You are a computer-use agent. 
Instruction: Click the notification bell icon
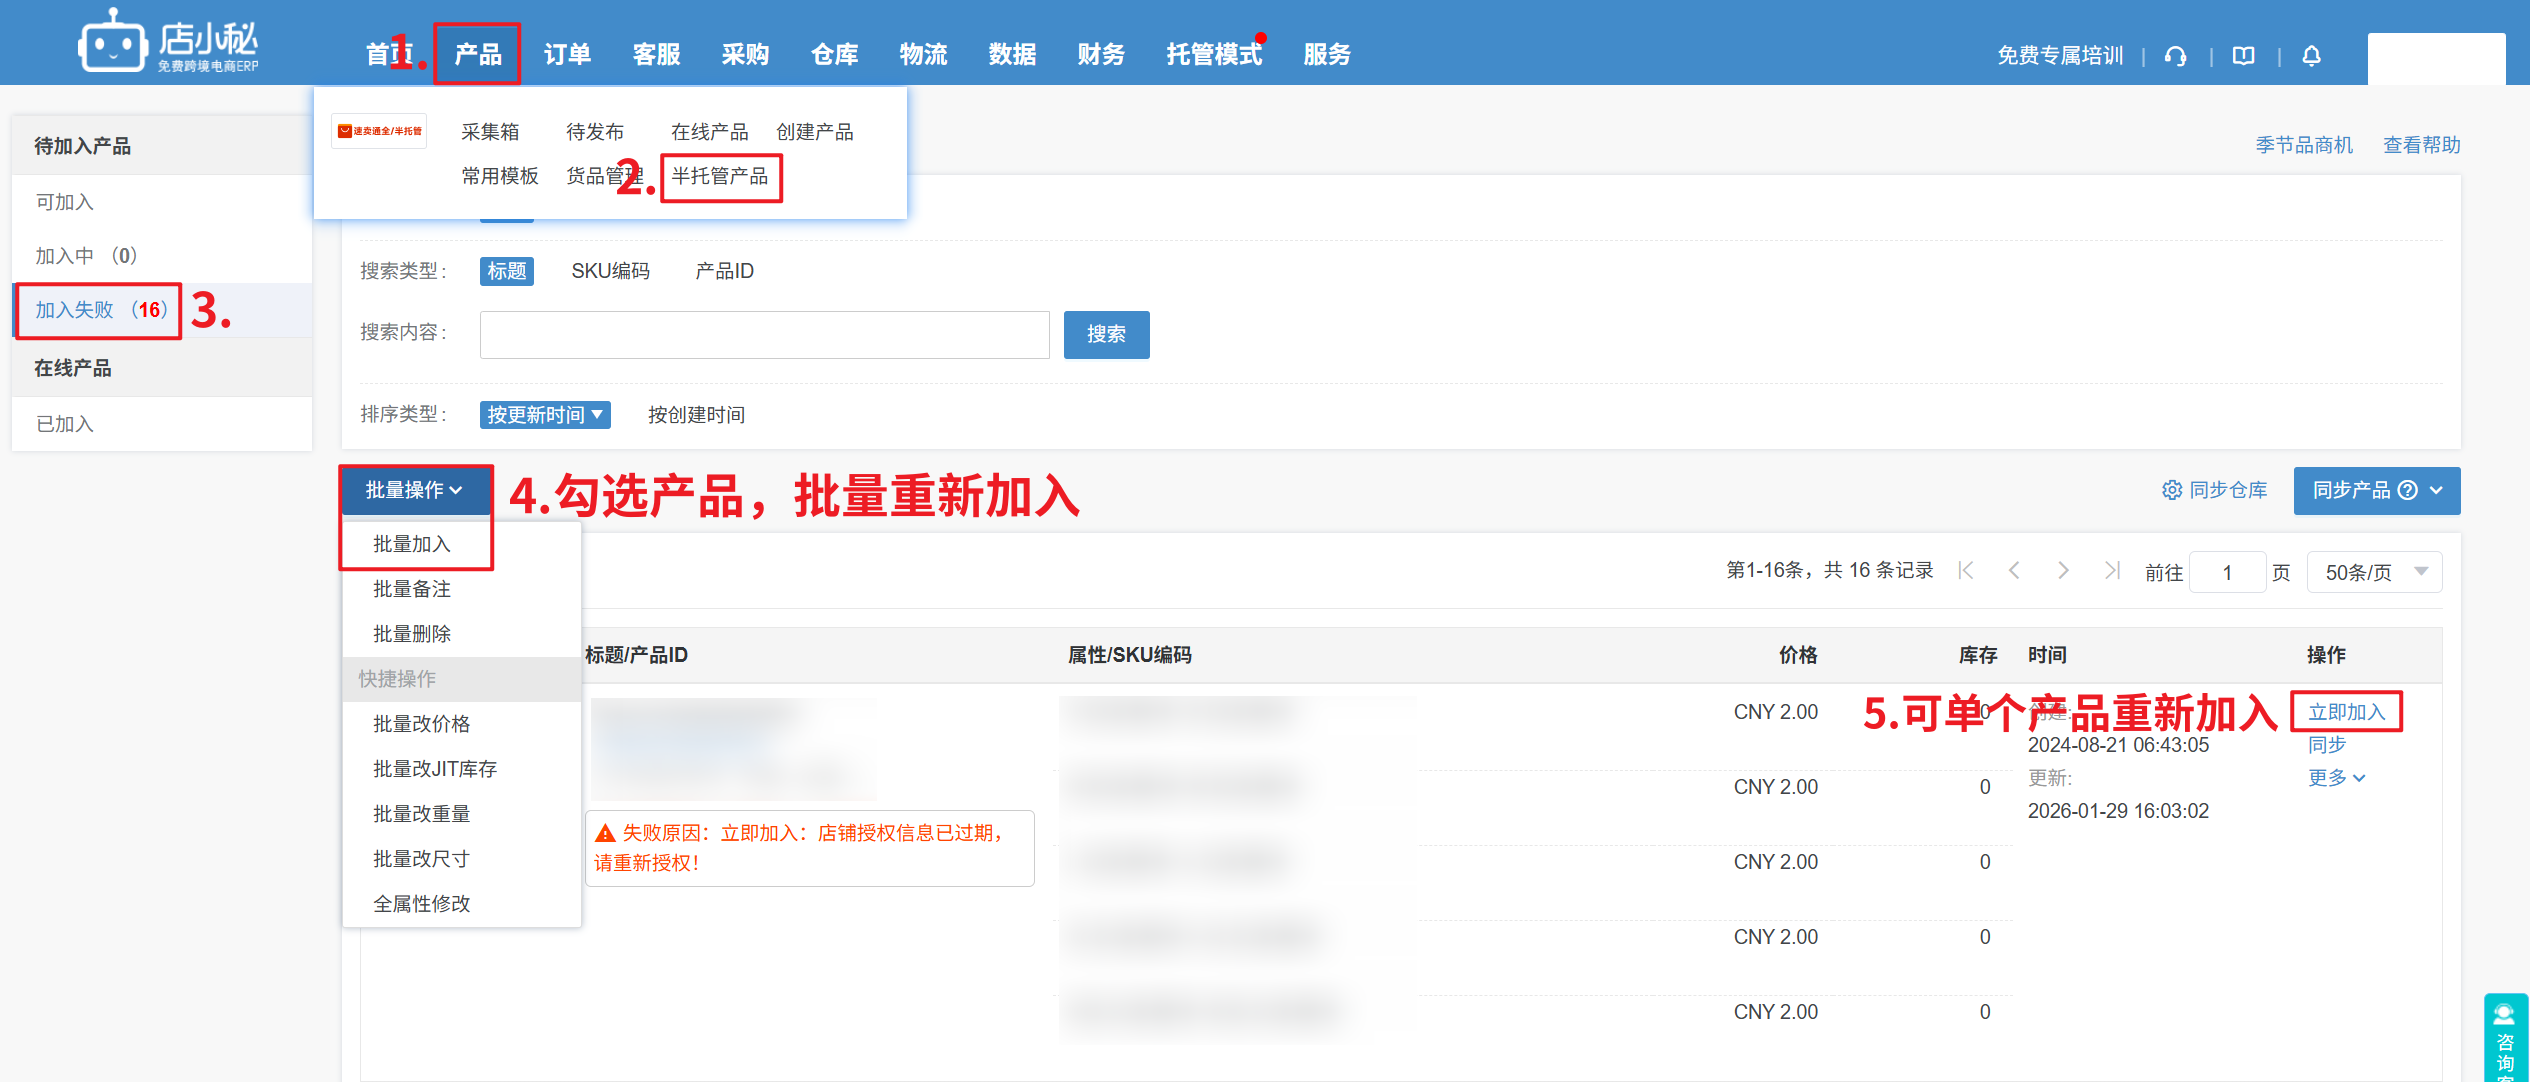point(2311,56)
